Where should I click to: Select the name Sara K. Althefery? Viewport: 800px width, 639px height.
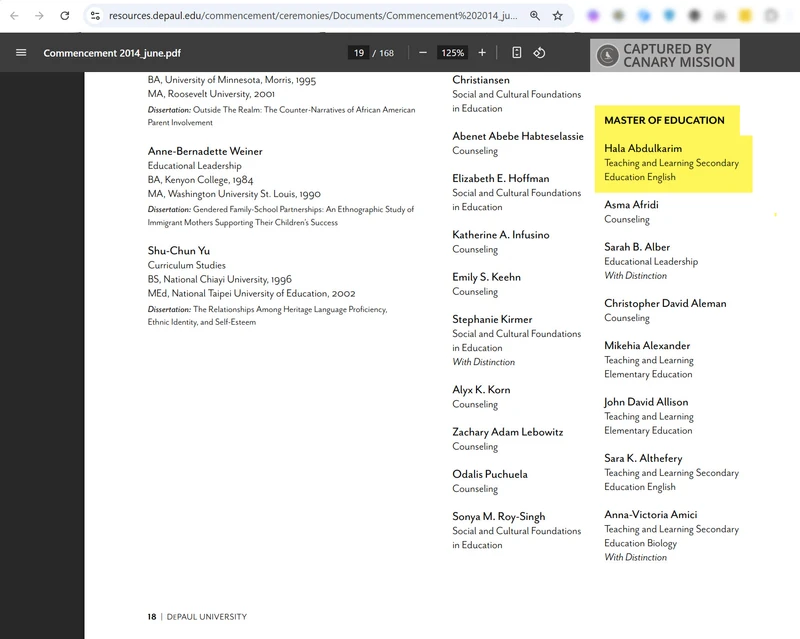pyautogui.click(x=643, y=458)
